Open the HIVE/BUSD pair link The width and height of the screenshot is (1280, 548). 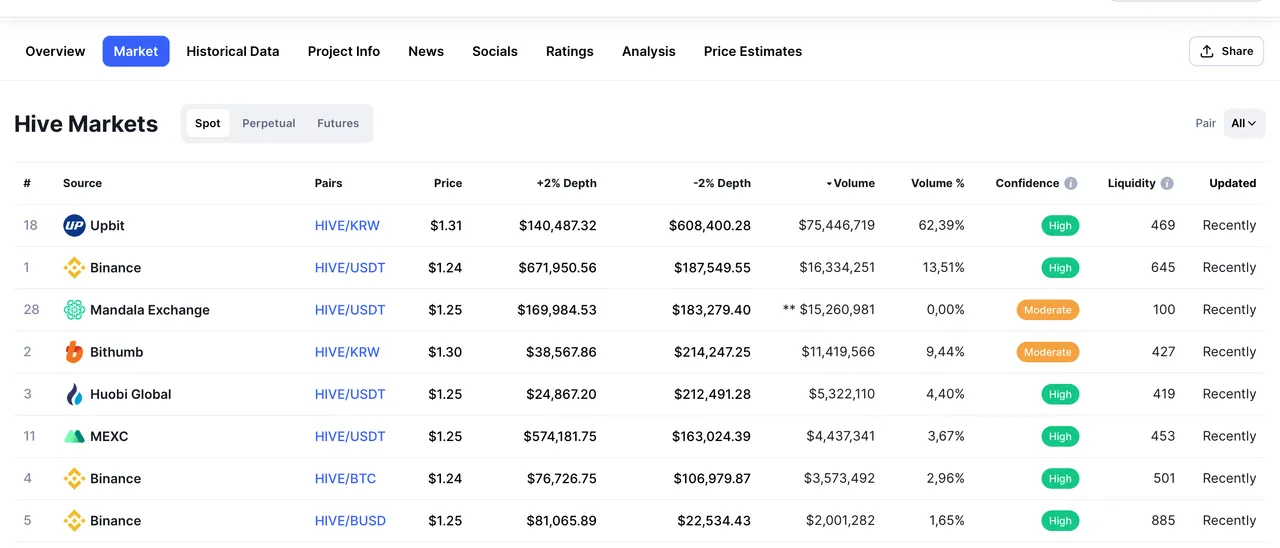(x=350, y=520)
